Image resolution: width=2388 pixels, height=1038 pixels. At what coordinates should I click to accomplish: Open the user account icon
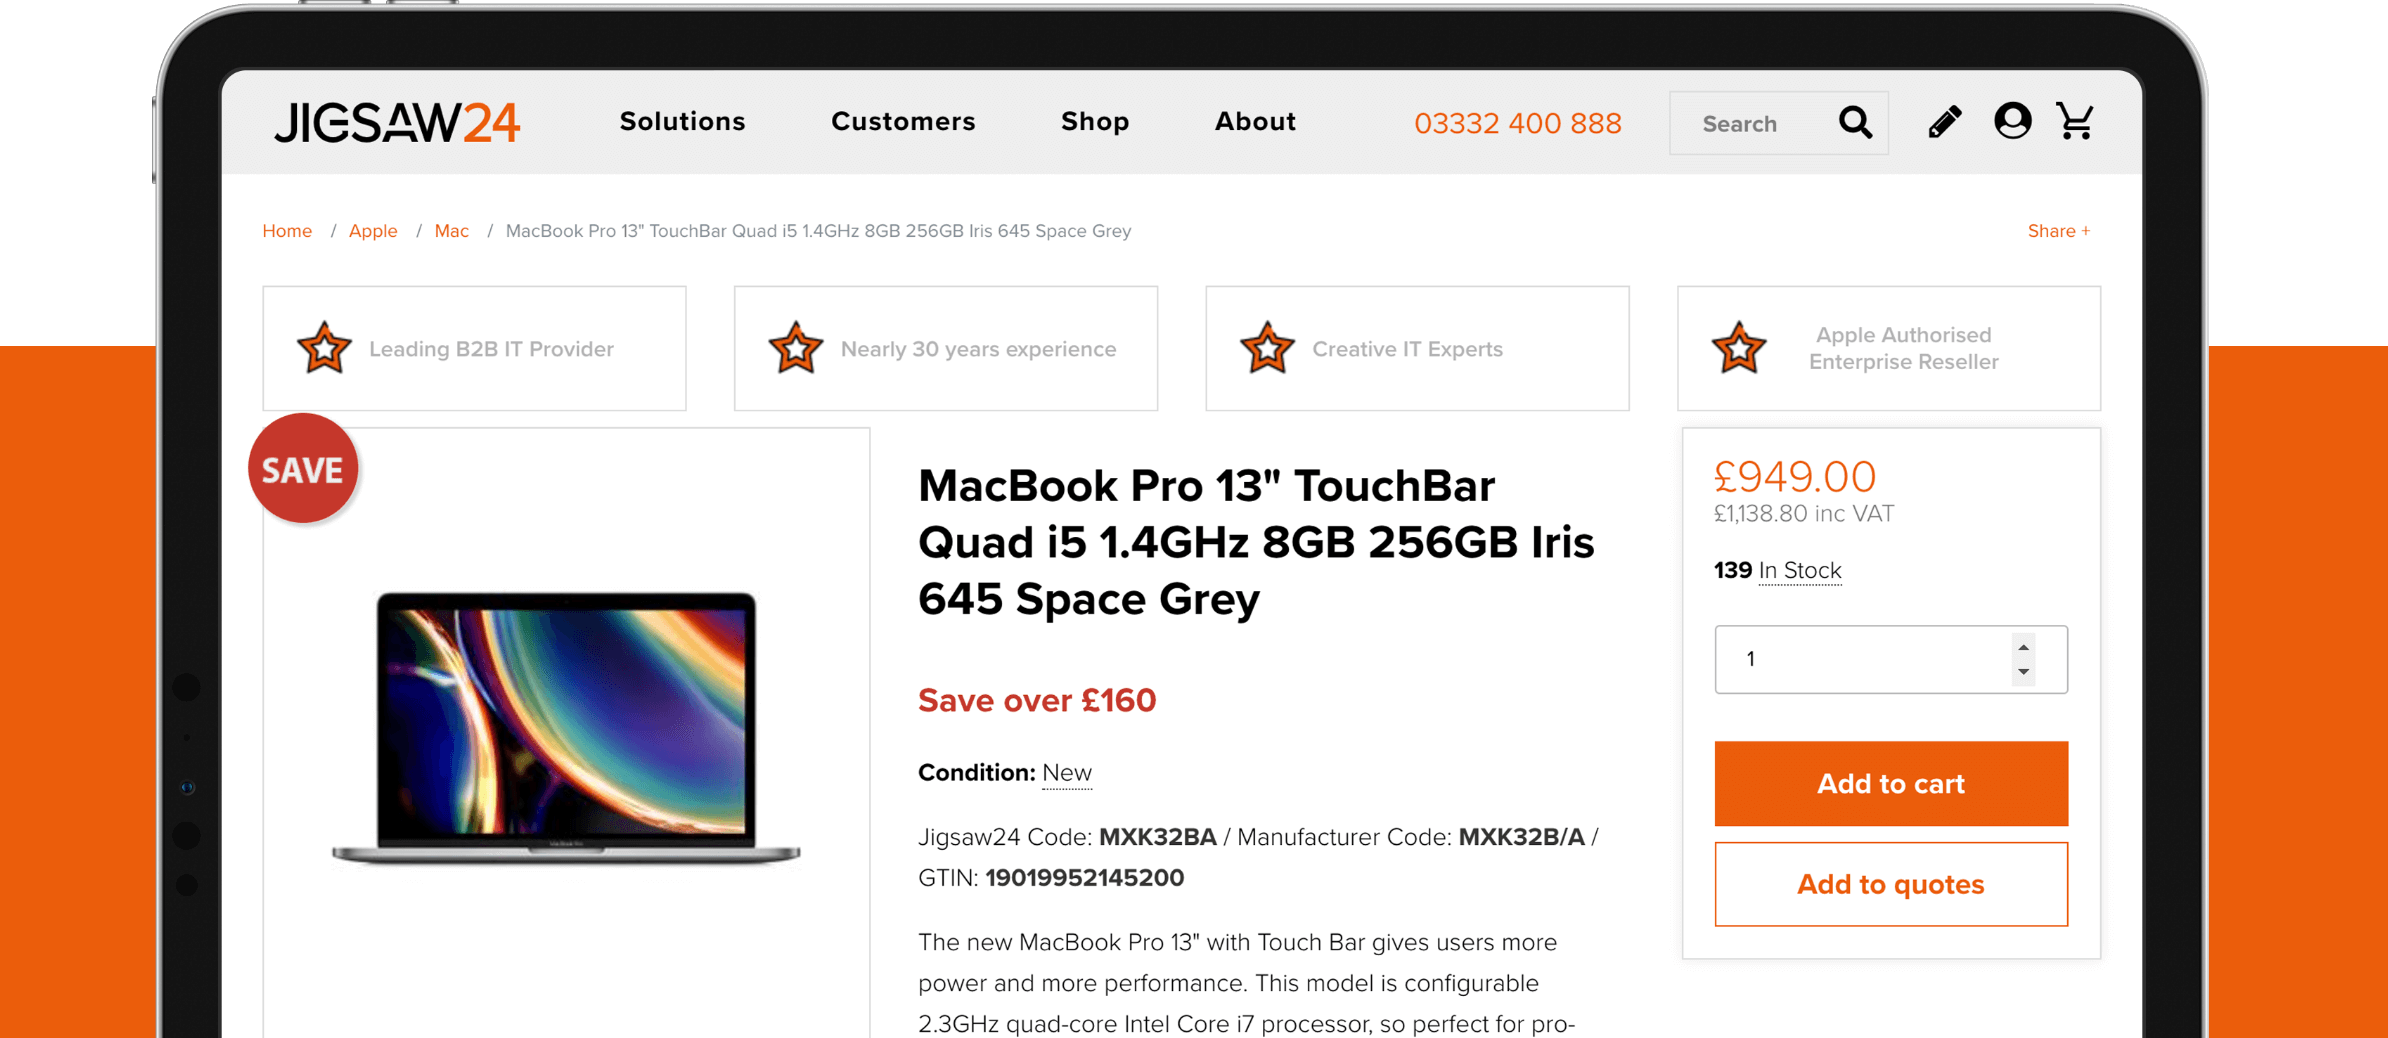[2012, 122]
